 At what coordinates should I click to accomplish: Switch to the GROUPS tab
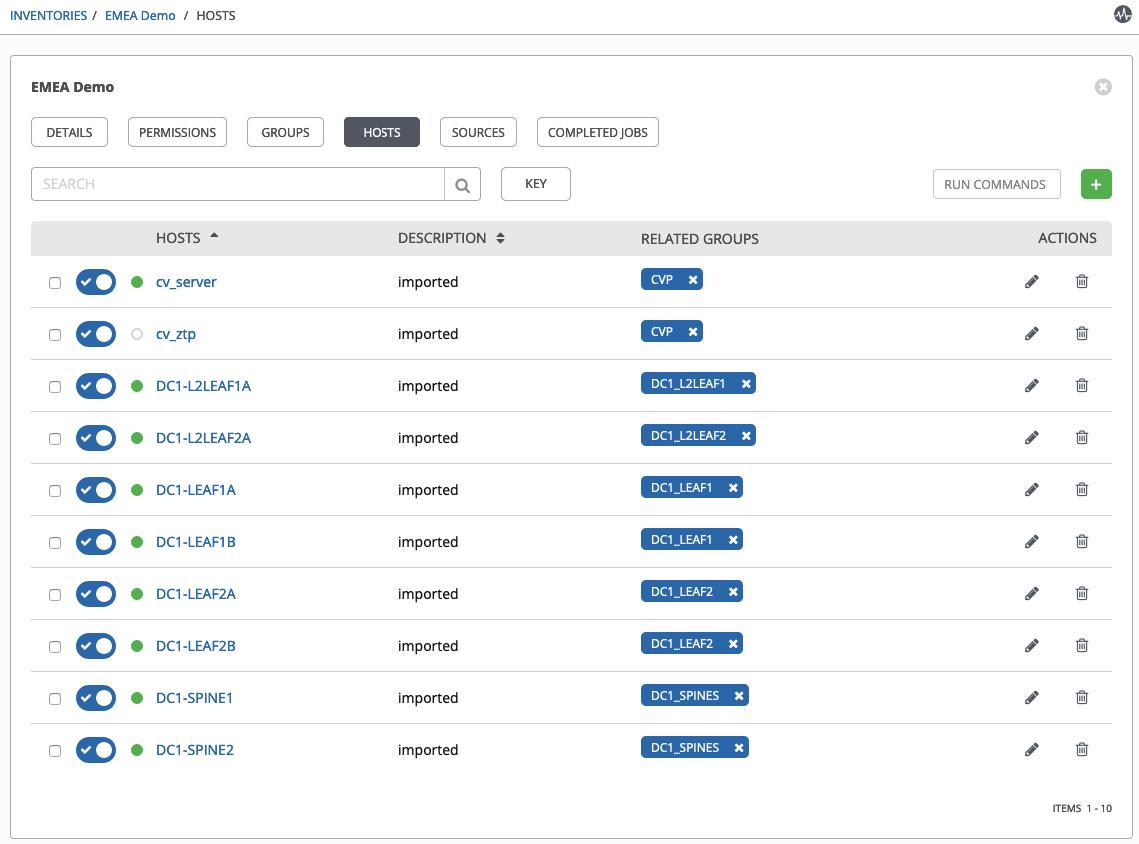(x=285, y=131)
